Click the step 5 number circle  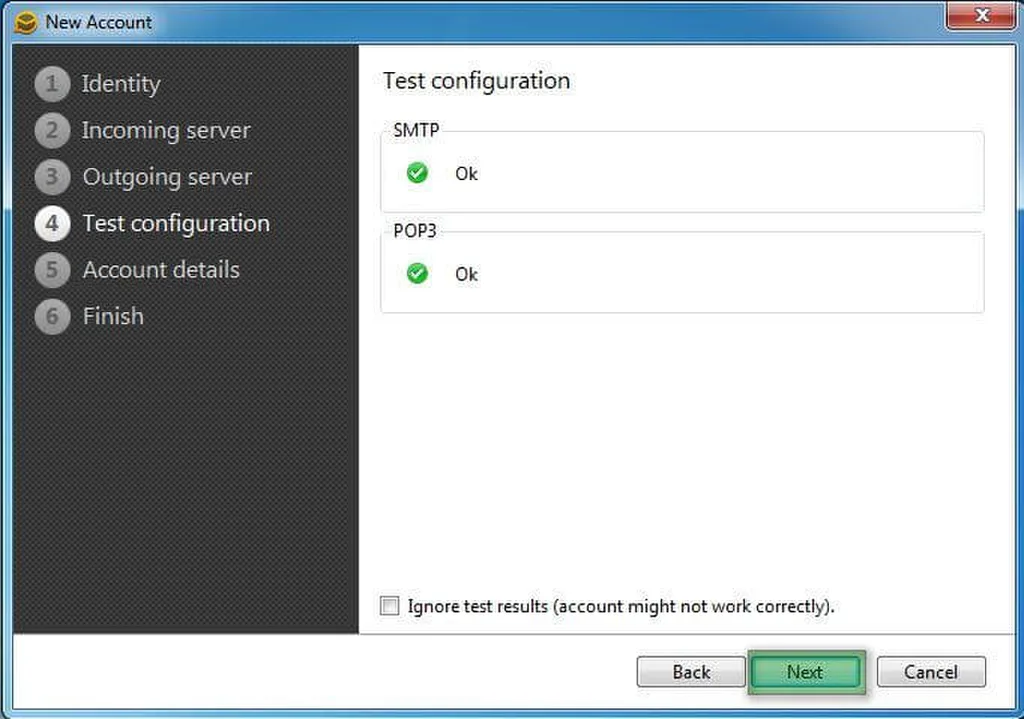click(52, 270)
